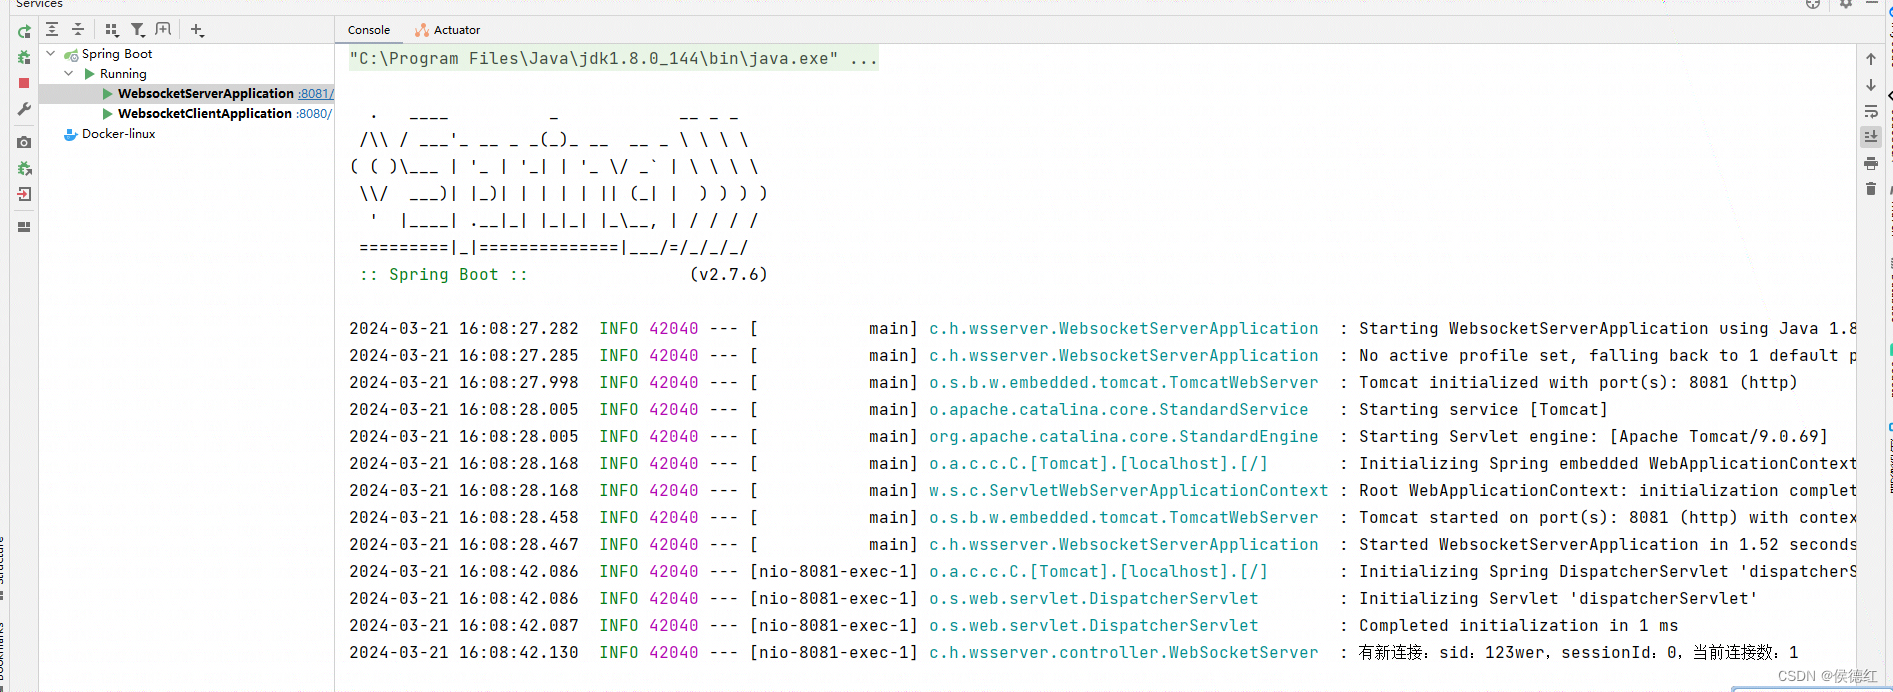Rerun the selected Spring Boot service
1893x692 pixels.
tap(24, 32)
